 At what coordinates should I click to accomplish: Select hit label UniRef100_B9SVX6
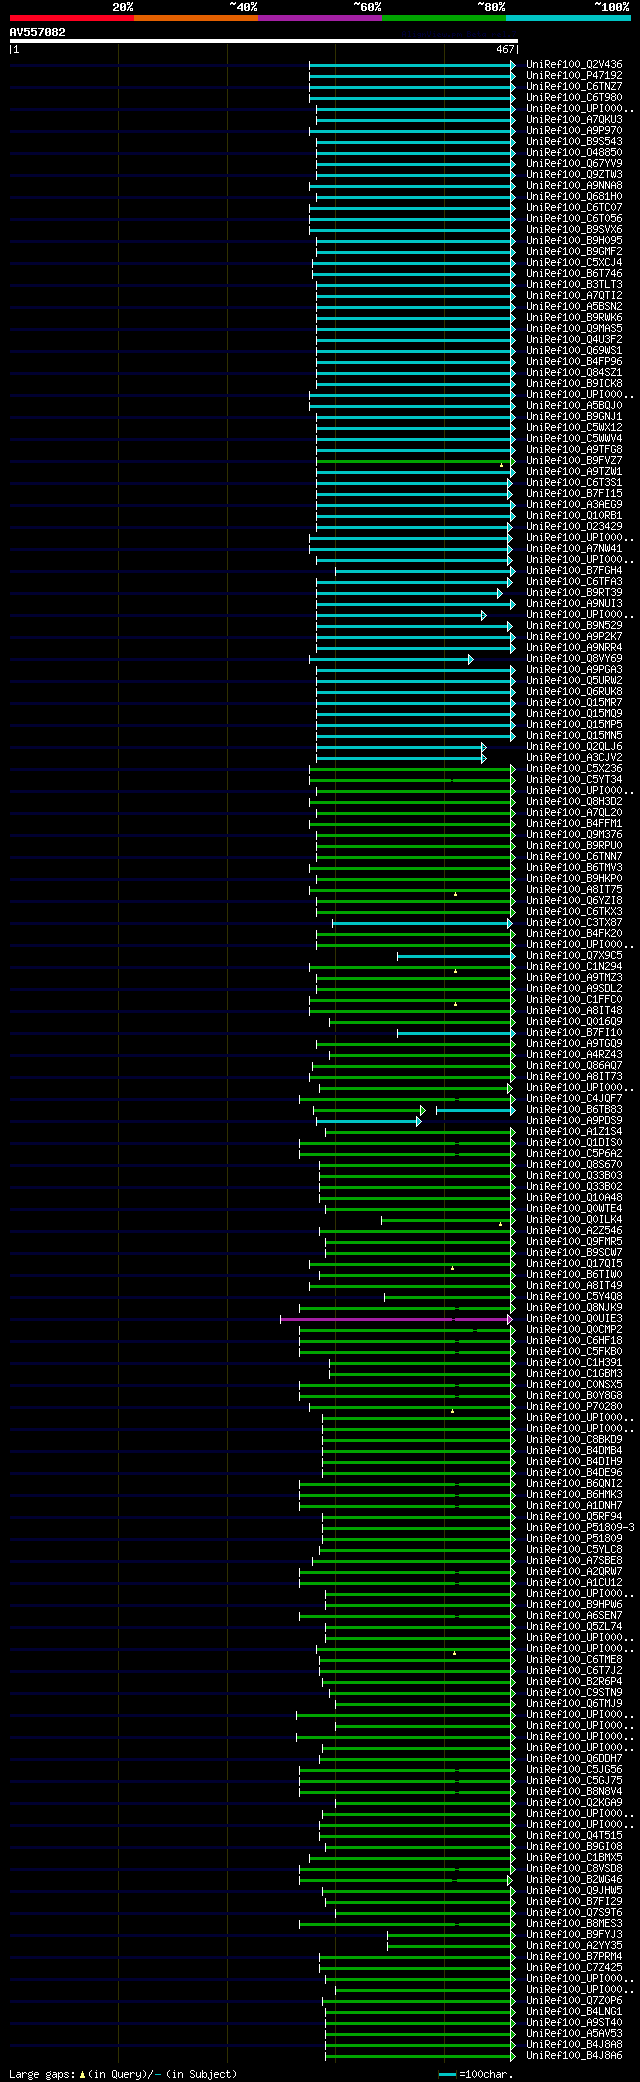tap(574, 230)
